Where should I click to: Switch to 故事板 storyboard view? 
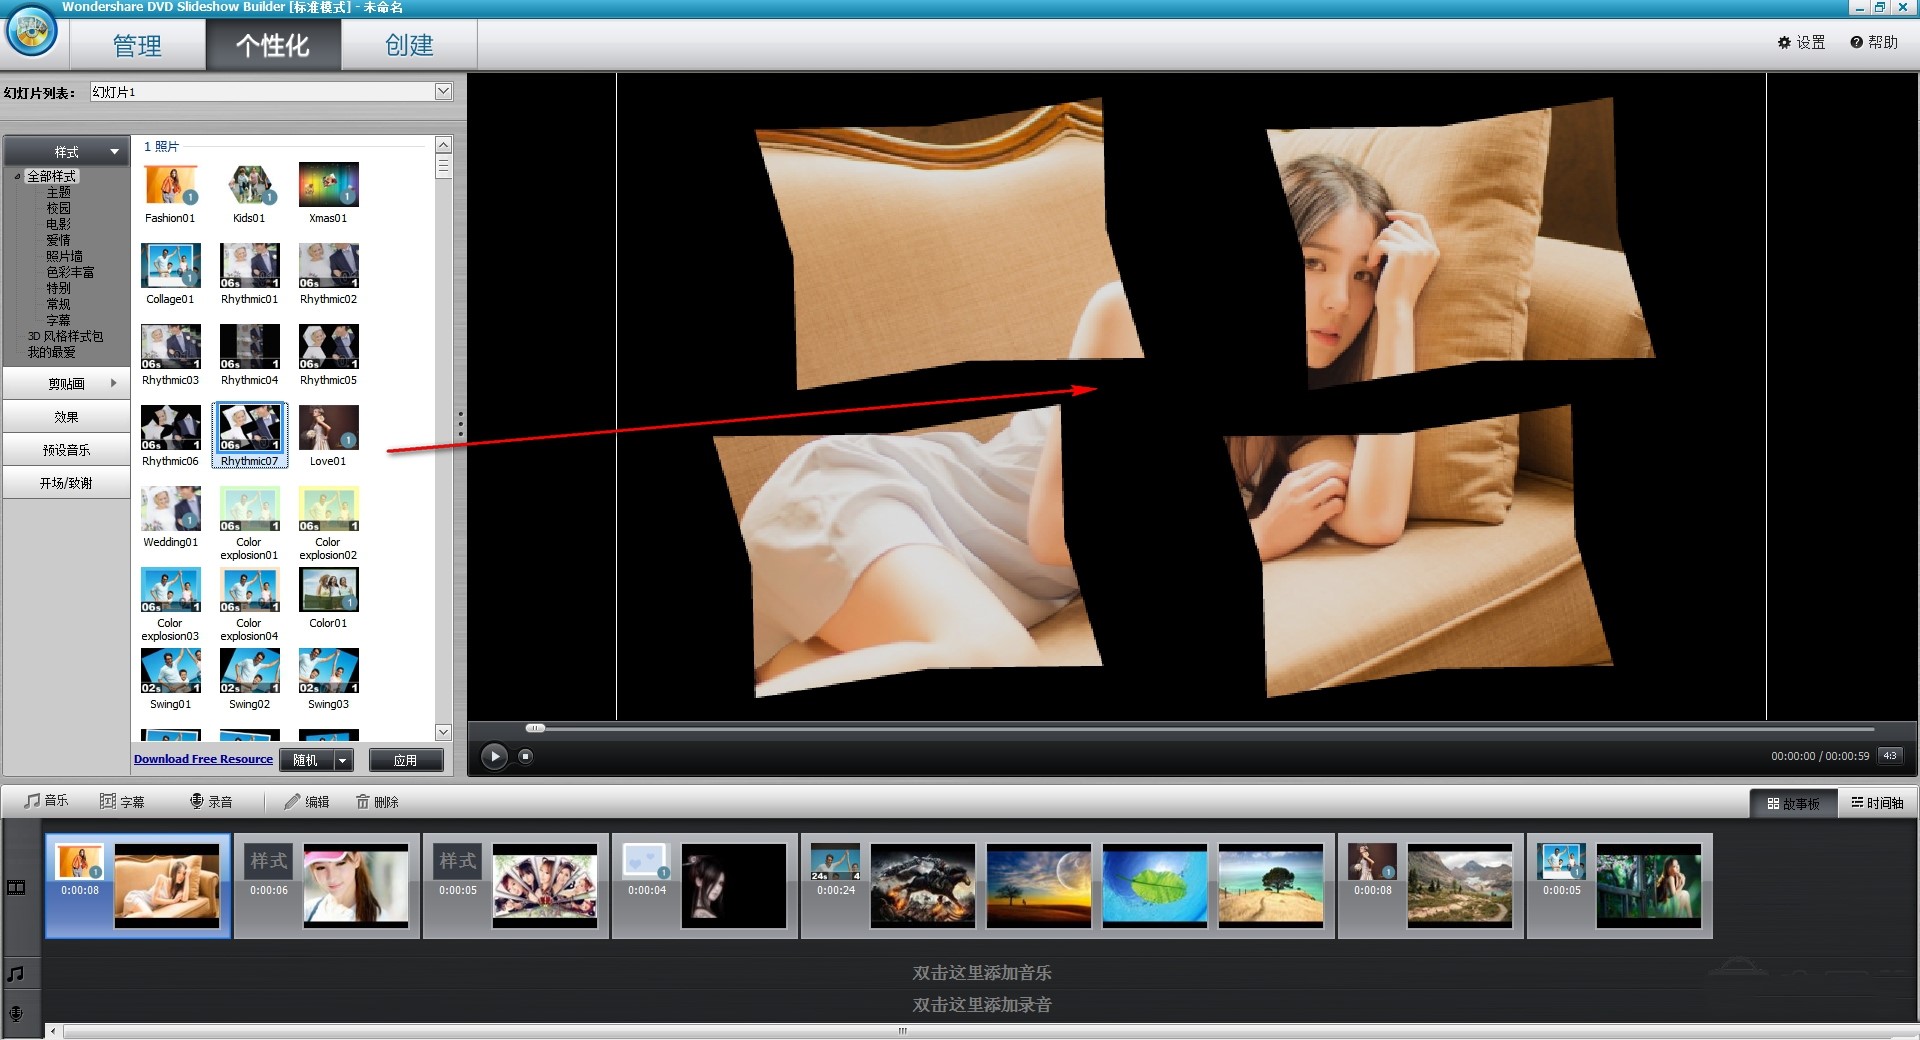1793,803
